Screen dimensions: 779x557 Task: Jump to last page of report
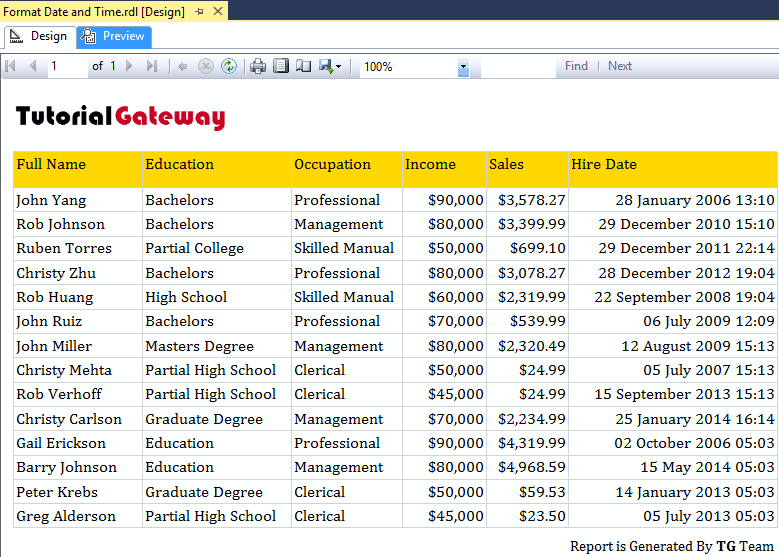pos(152,66)
